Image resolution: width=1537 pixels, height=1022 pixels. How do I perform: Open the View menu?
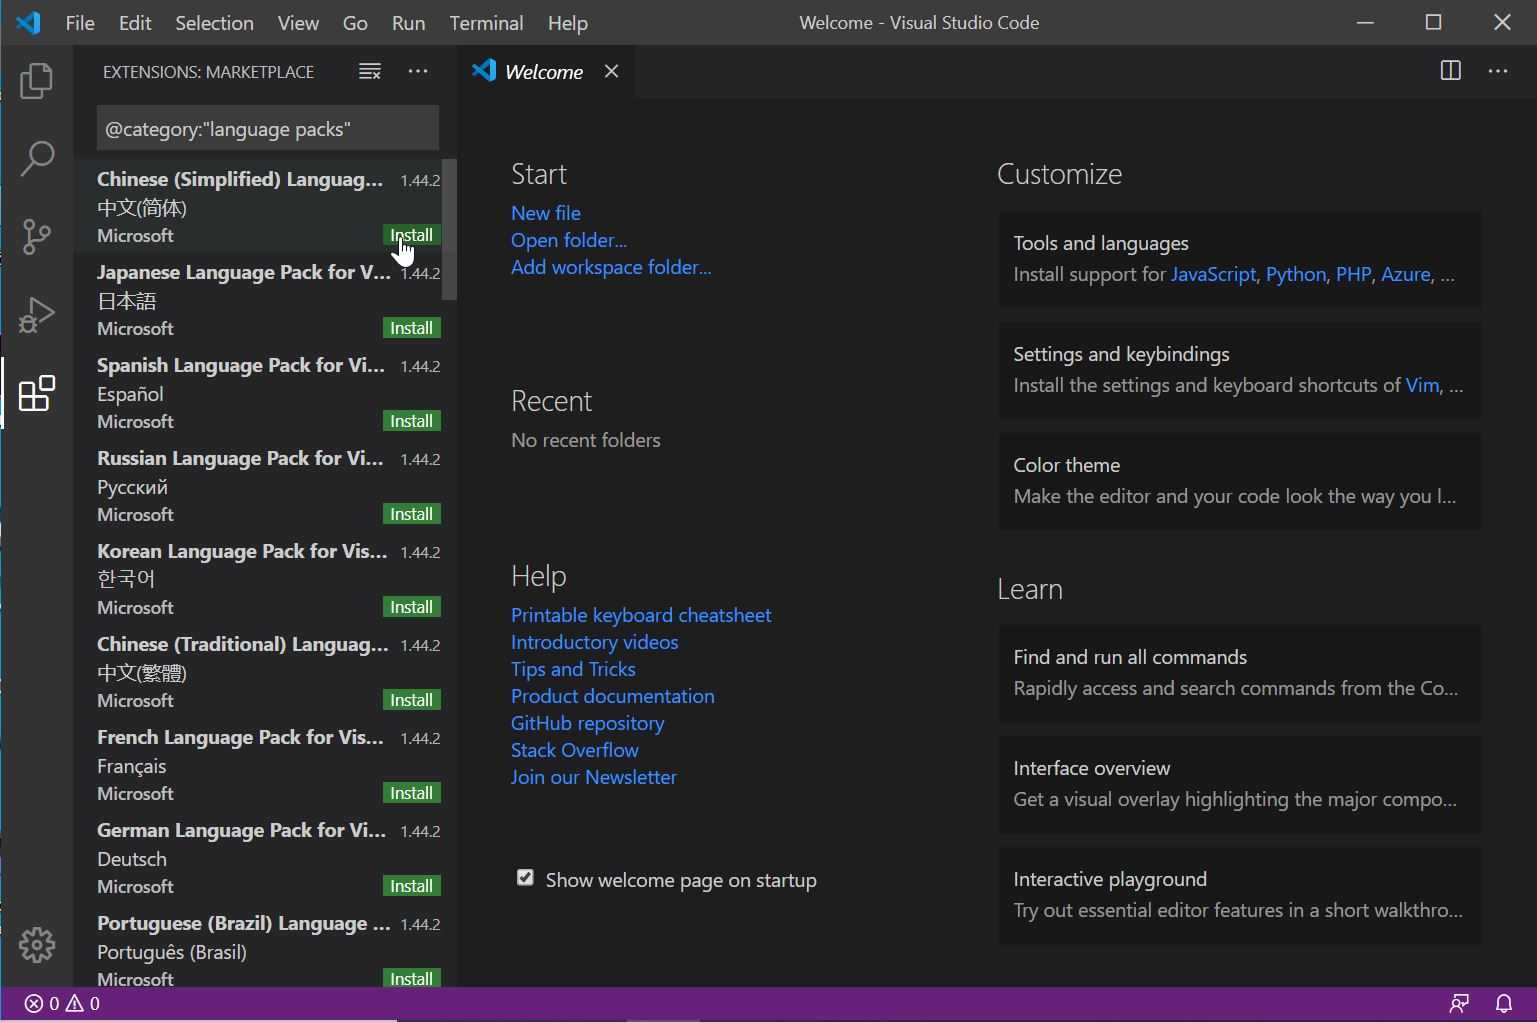pyautogui.click(x=298, y=23)
